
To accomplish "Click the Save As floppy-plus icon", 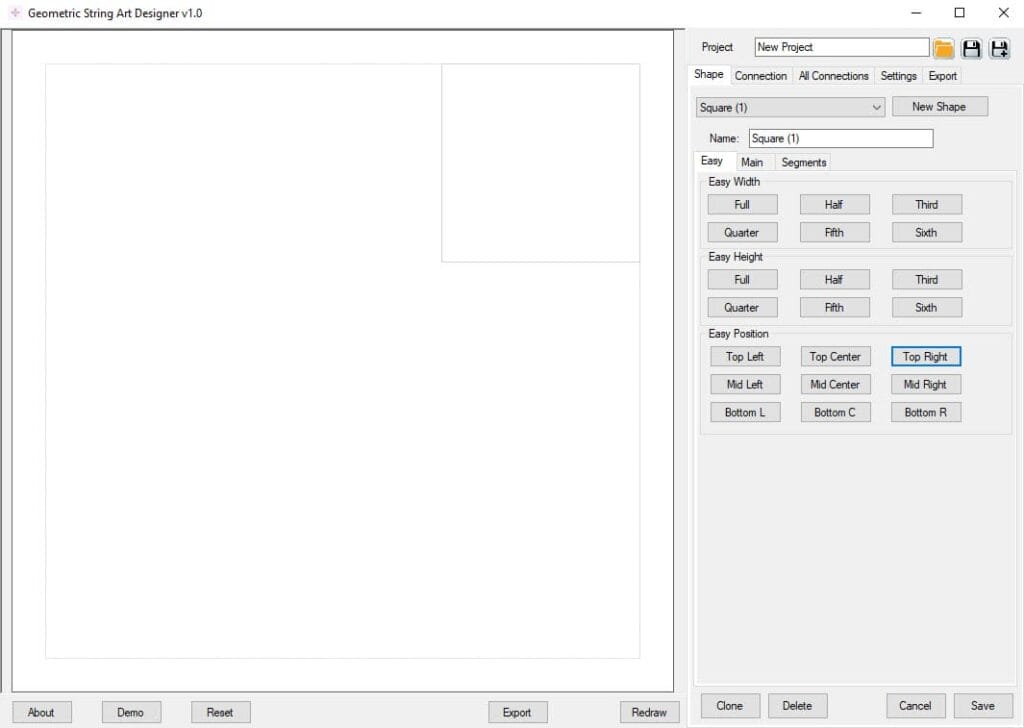I will click(999, 48).
